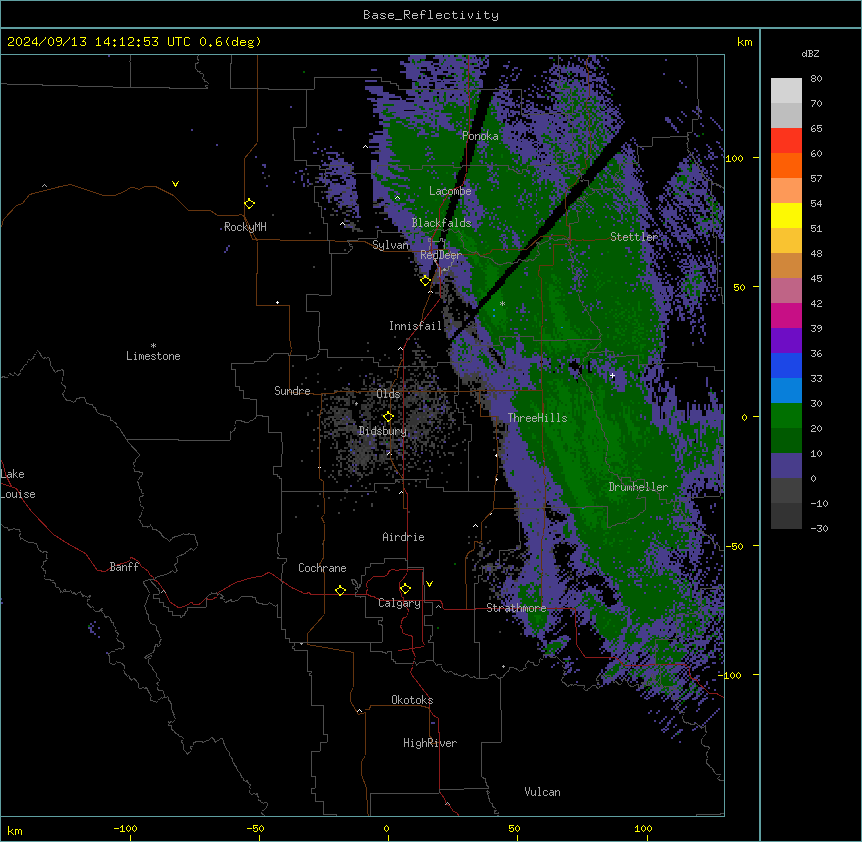Click the Drumheller label
This screenshot has width=862, height=842.
[x=638, y=487]
